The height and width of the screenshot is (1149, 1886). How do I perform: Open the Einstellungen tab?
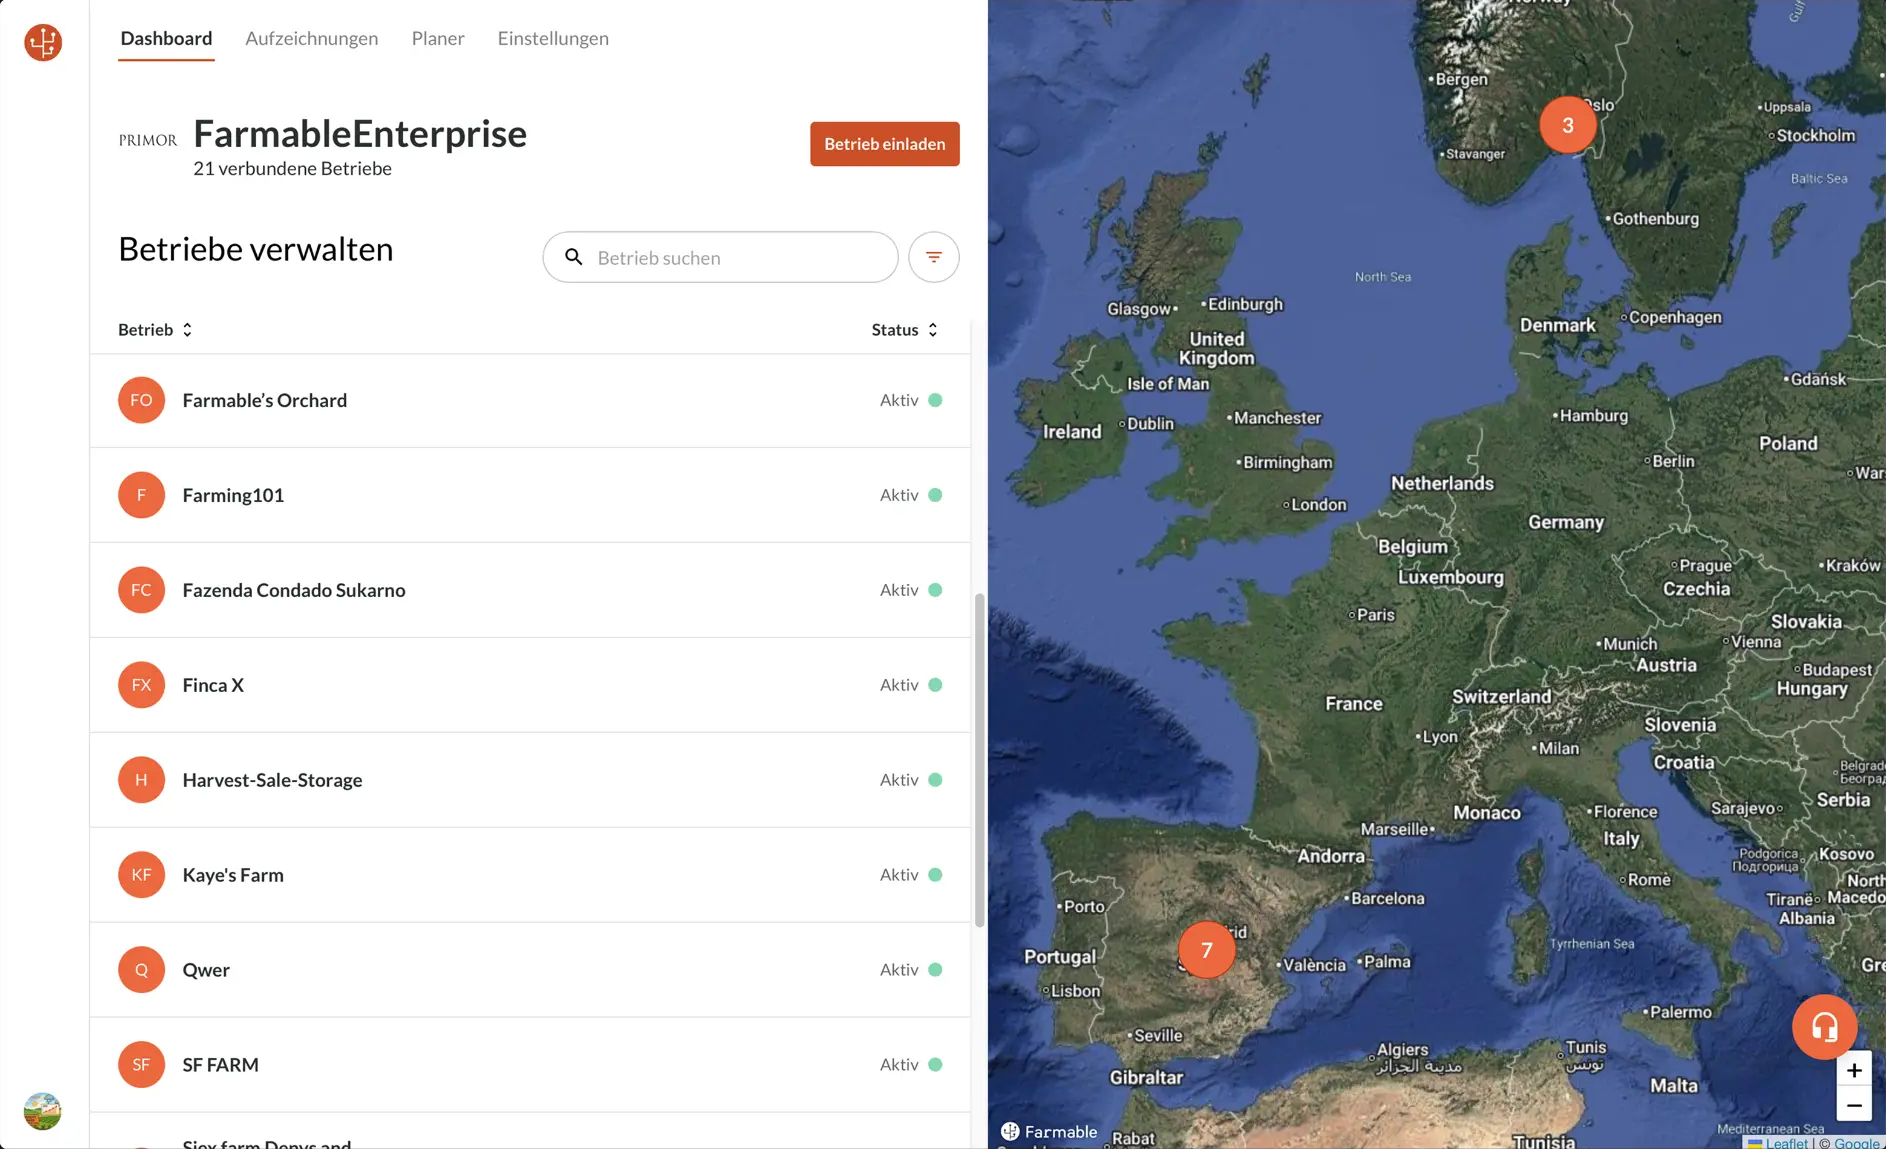coord(553,38)
